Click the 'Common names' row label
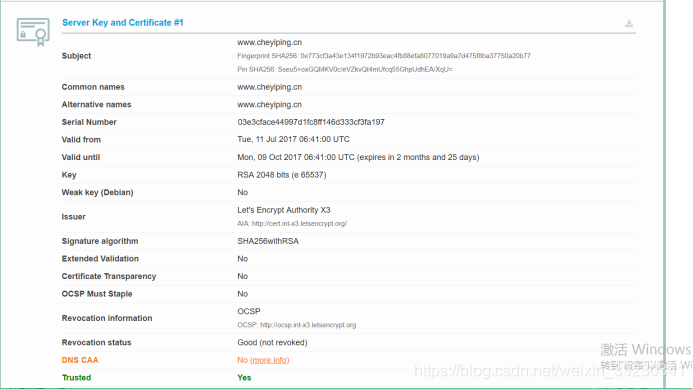The height and width of the screenshot is (389, 693). click(93, 87)
